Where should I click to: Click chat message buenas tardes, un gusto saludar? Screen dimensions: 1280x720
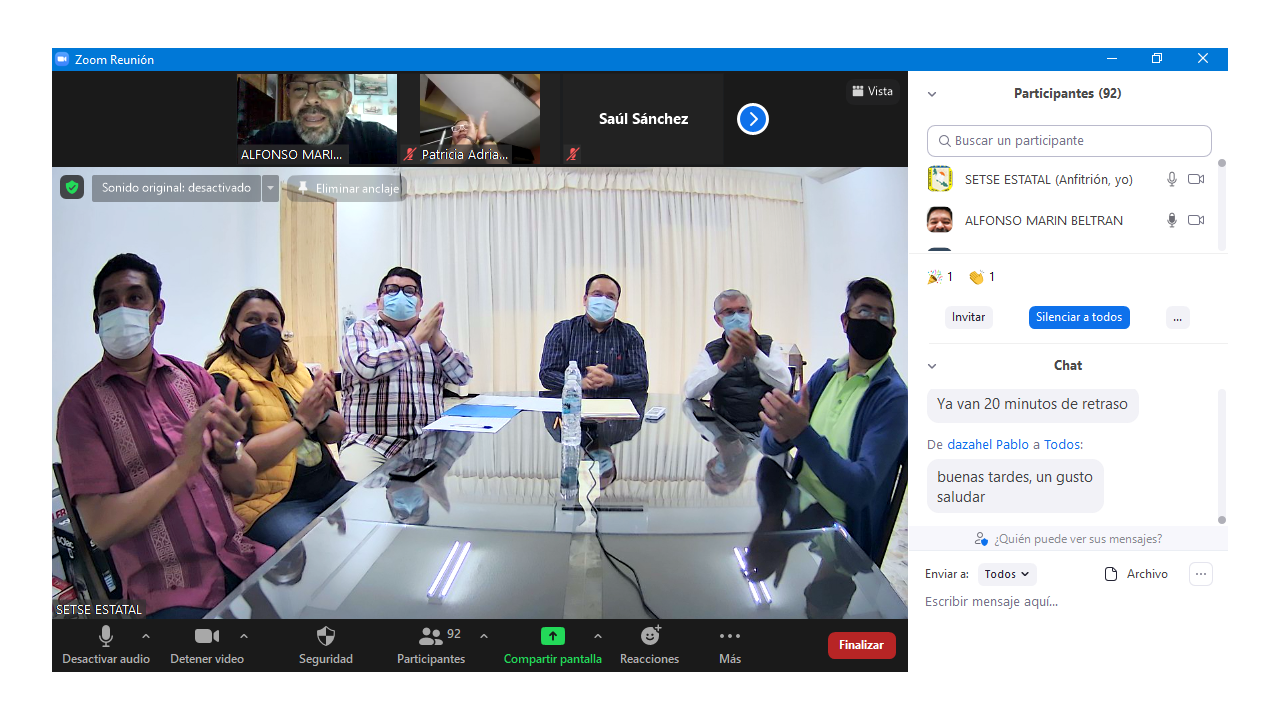tap(1015, 487)
